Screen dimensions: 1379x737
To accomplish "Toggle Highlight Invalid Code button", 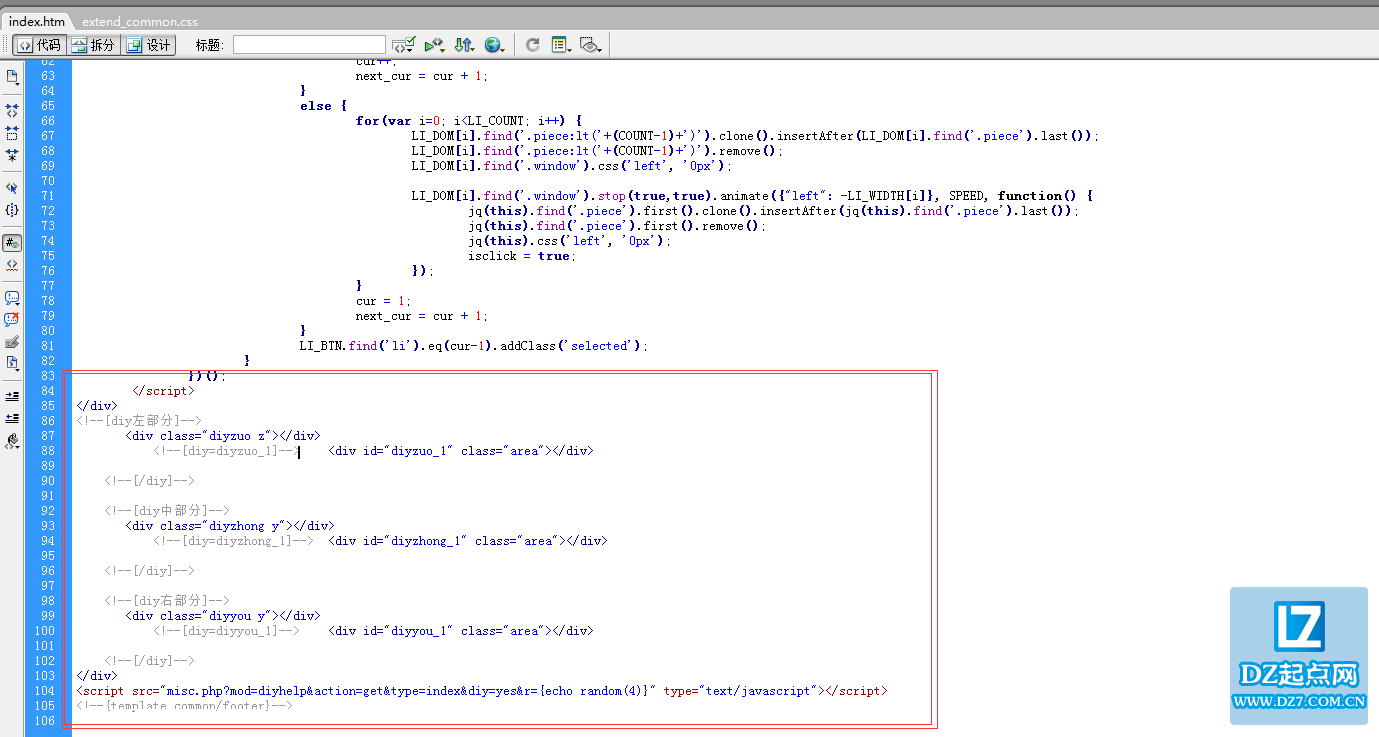I will click(x=12, y=265).
